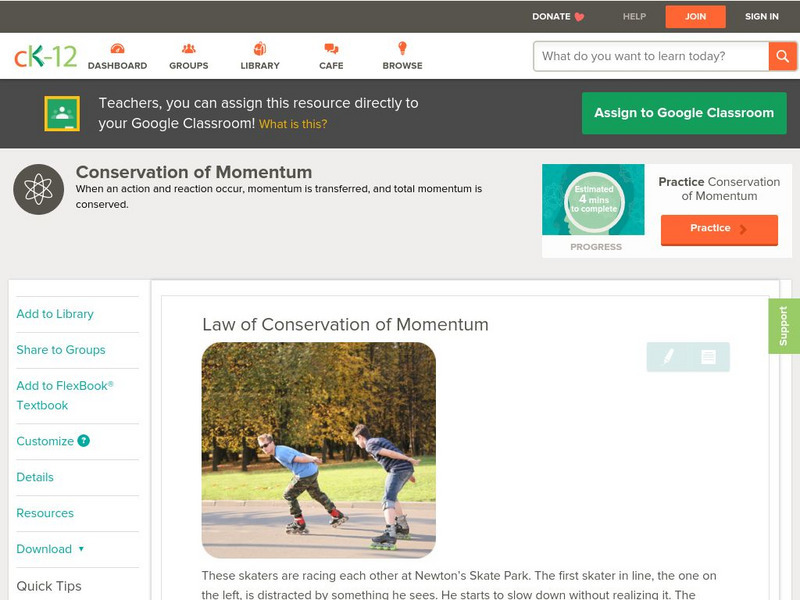Screen dimensions: 800x600
Task: Click the skaters photo
Action: tap(319, 450)
